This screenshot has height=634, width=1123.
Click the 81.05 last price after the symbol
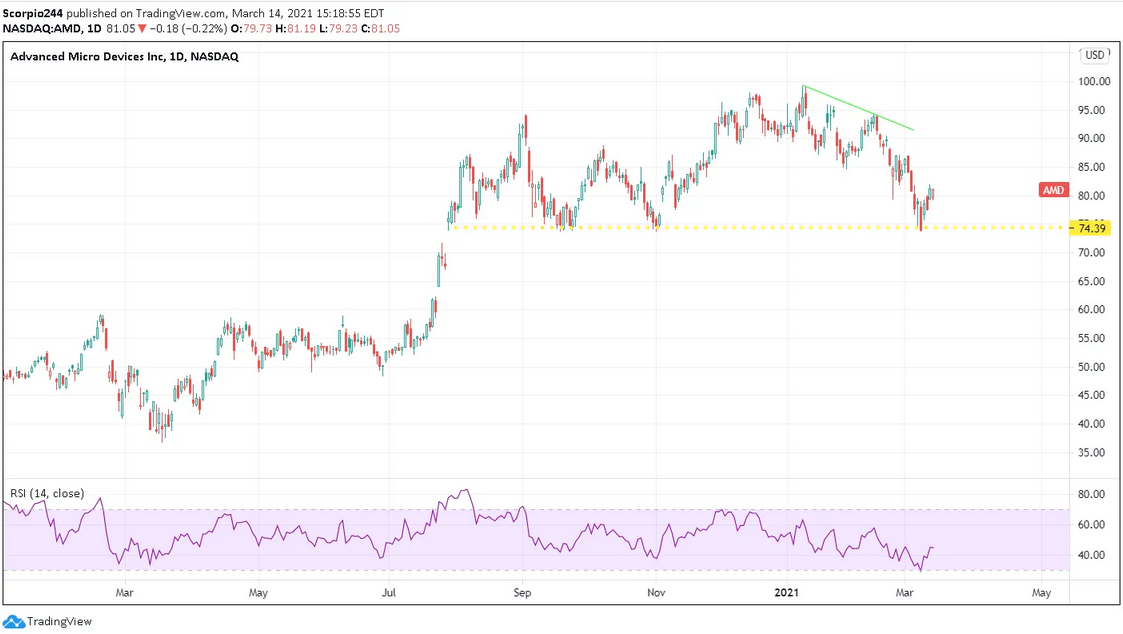[x=120, y=29]
